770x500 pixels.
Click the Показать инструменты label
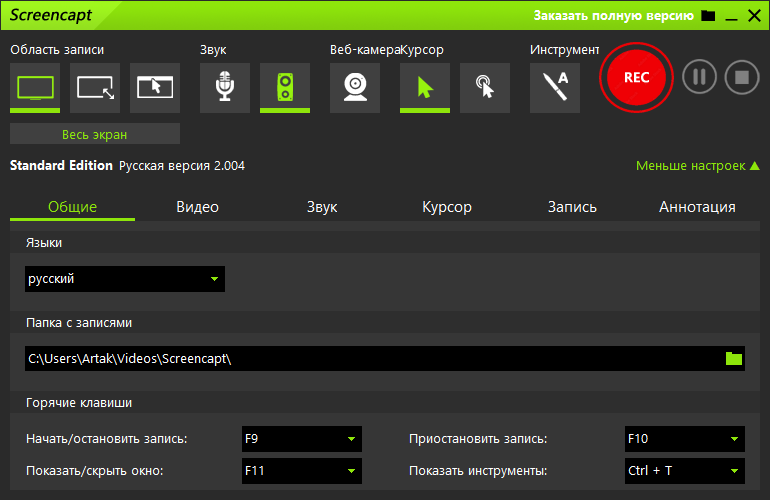point(478,471)
